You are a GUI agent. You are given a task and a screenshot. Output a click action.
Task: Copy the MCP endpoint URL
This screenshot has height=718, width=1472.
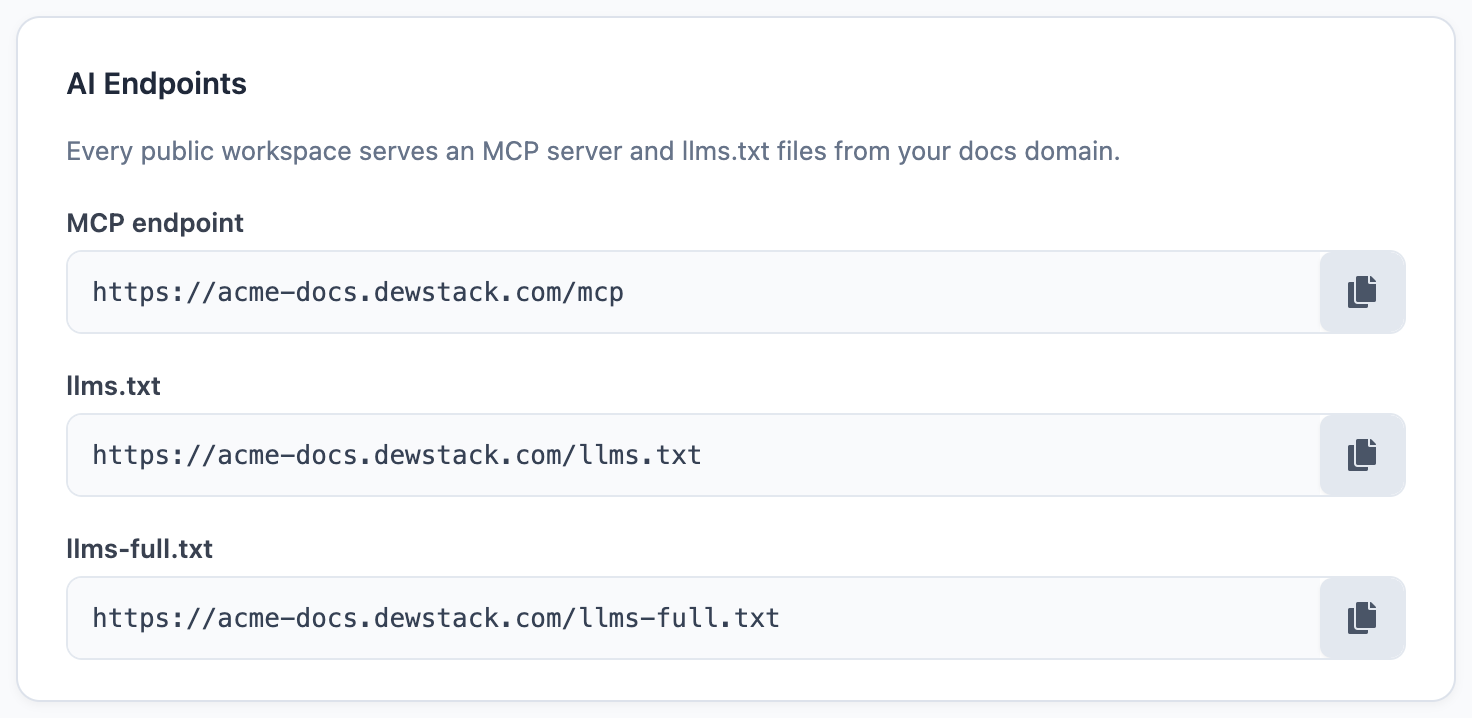(1362, 292)
